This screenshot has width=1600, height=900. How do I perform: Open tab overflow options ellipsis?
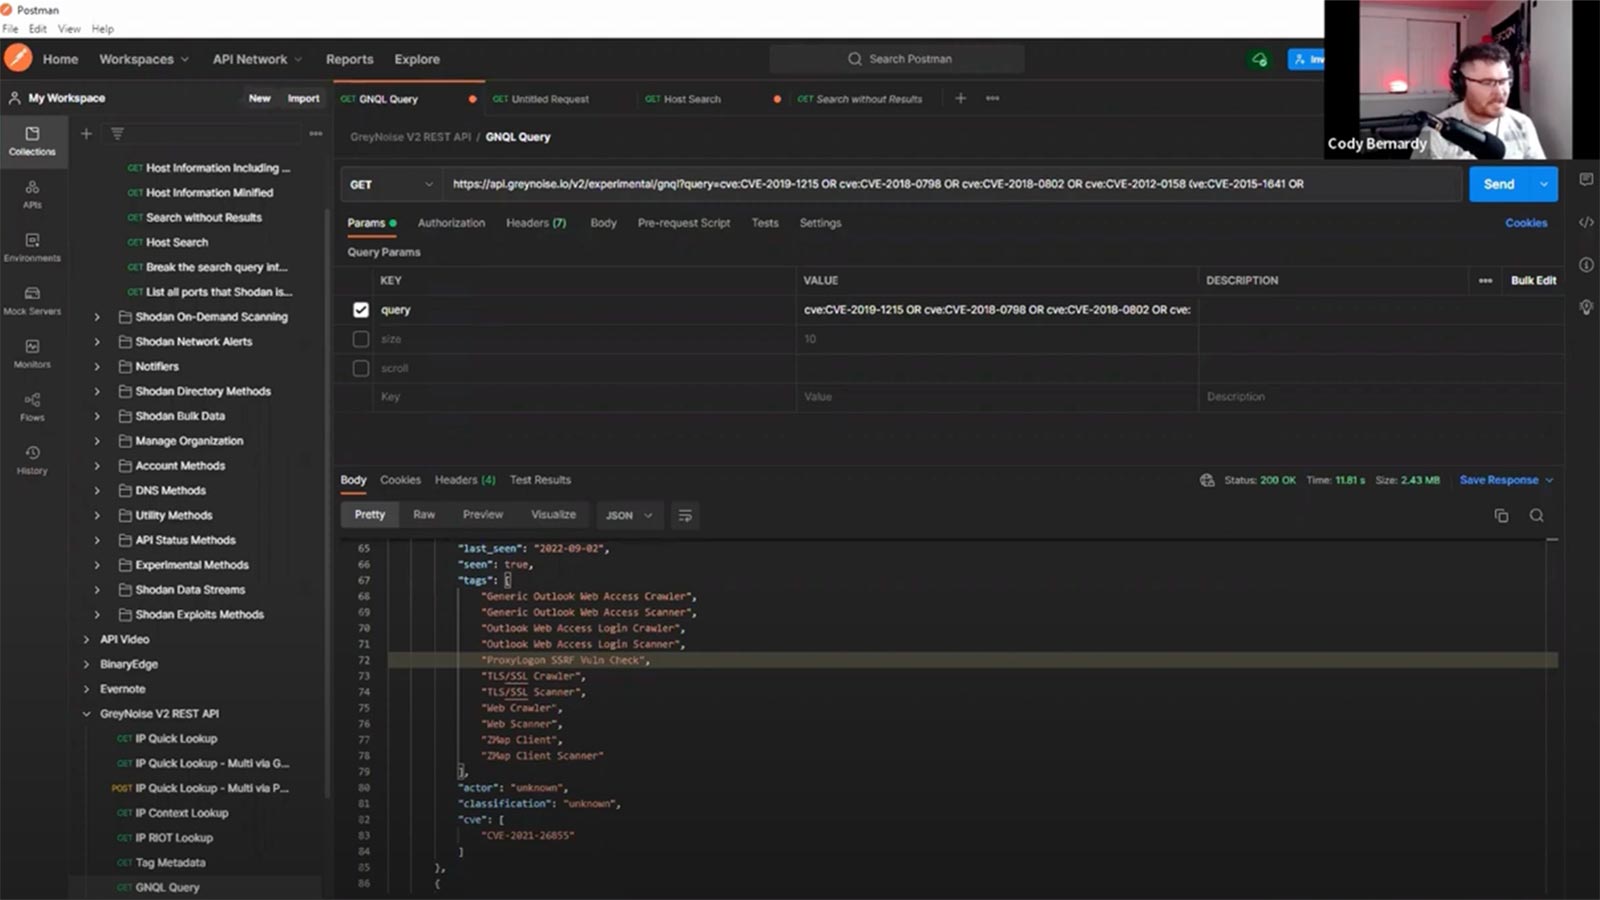pyautogui.click(x=992, y=98)
